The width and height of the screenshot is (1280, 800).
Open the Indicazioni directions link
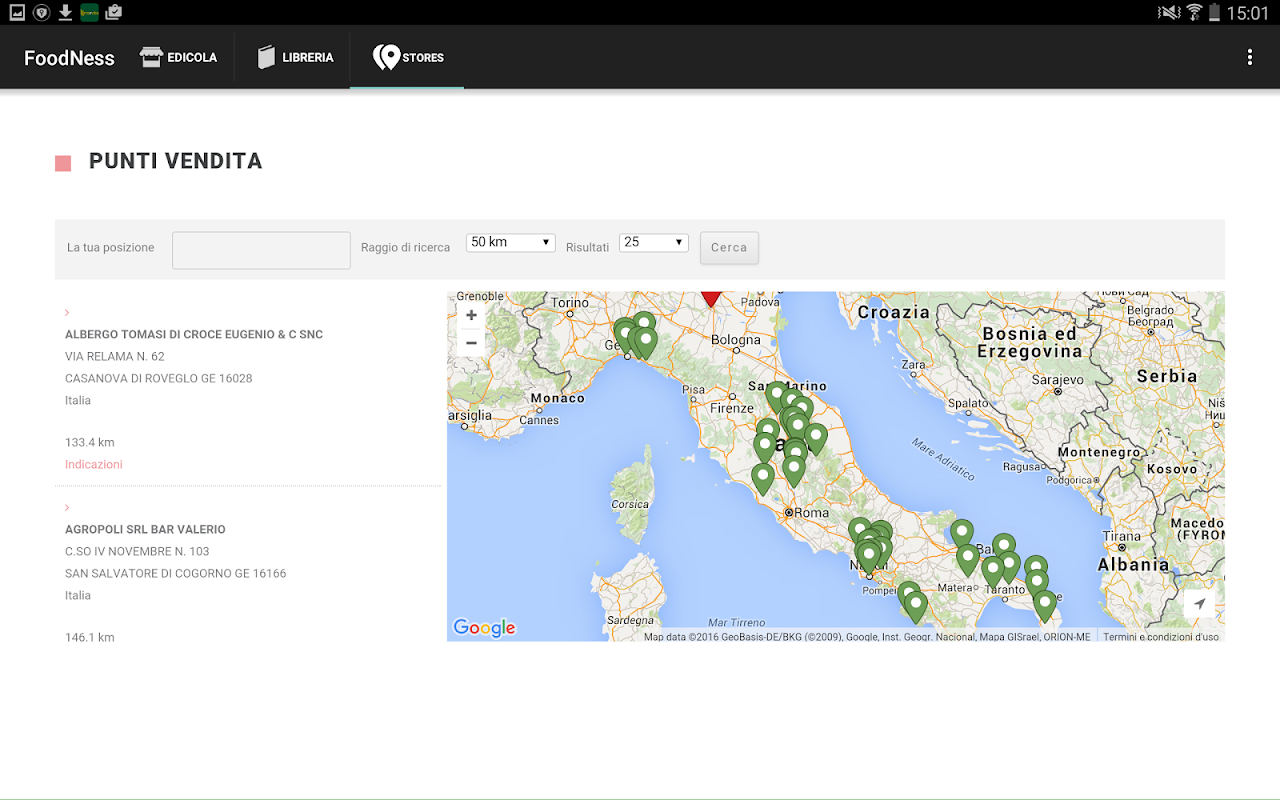point(94,464)
